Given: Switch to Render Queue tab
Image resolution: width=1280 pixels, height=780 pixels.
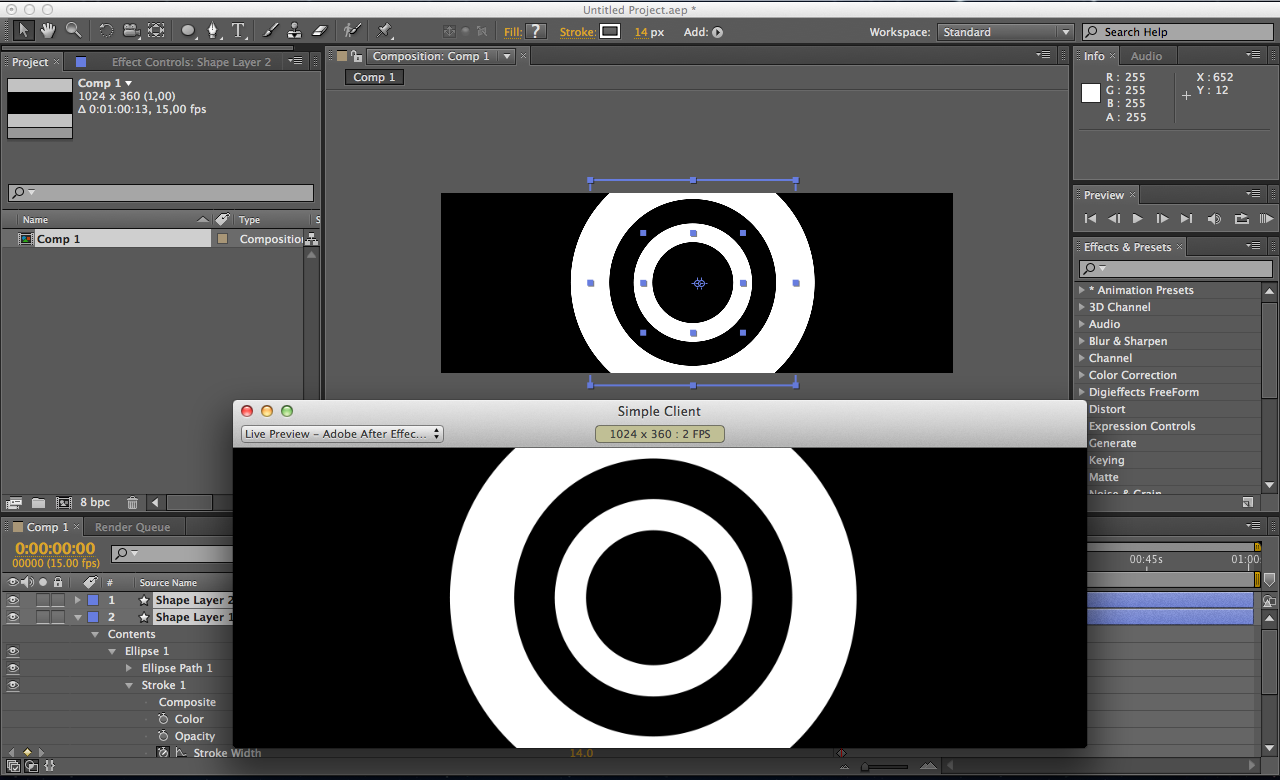Looking at the screenshot, I should (132, 527).
